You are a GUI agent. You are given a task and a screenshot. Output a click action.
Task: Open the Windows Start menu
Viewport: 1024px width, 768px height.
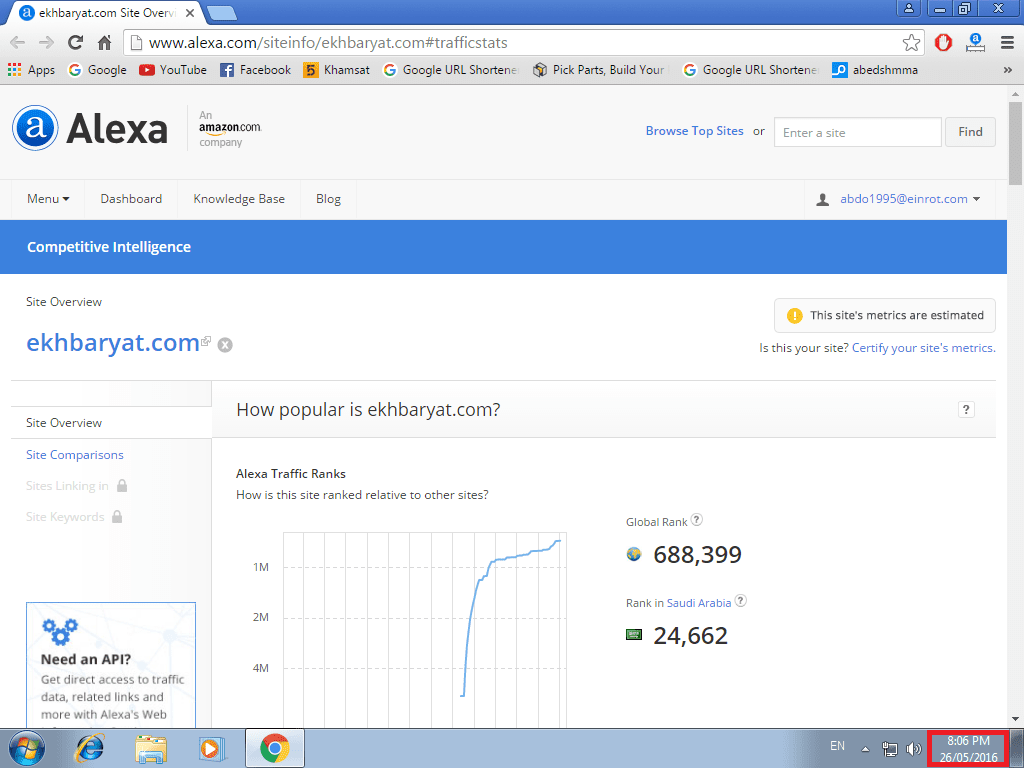coord(27,748)
